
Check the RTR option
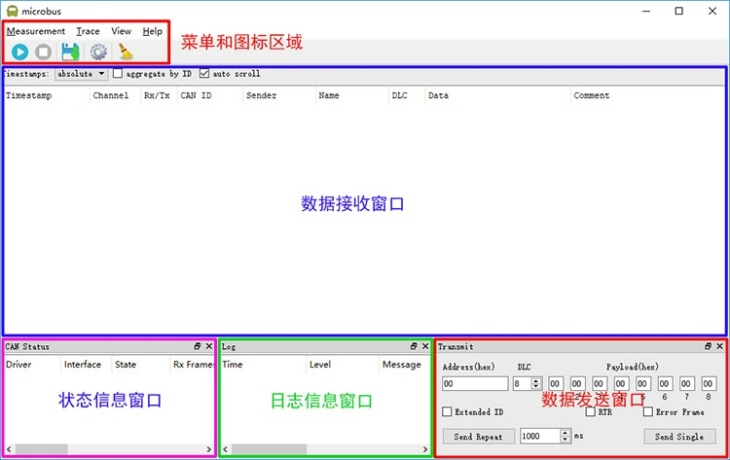[590, 412]
